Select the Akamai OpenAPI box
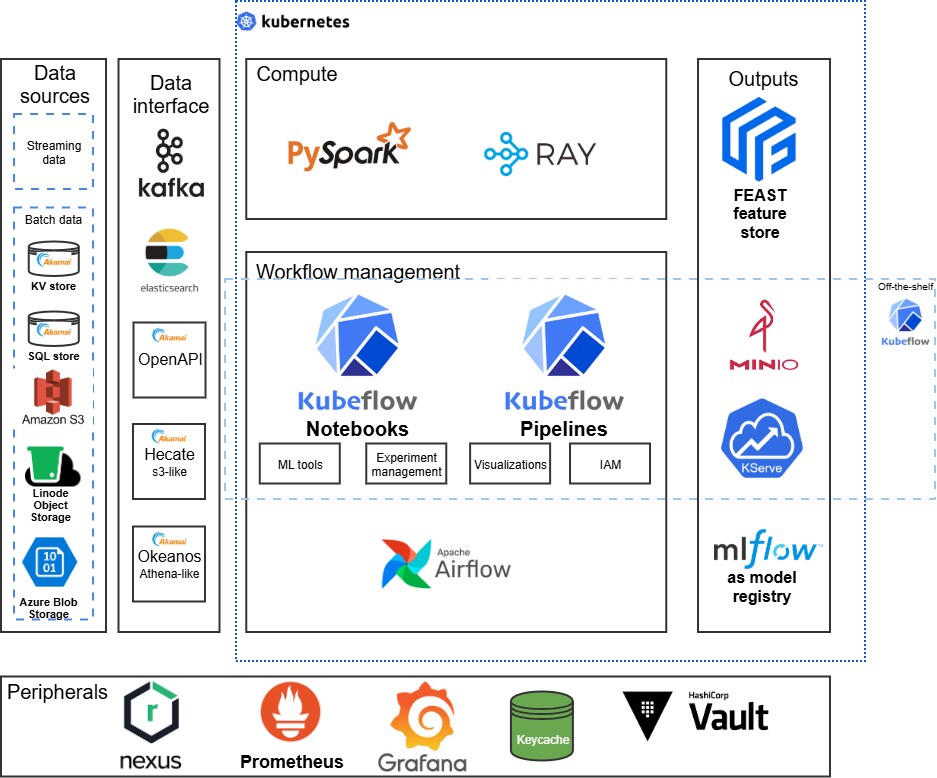The height and width of the screenshot is (778, 937). point(170,360)
